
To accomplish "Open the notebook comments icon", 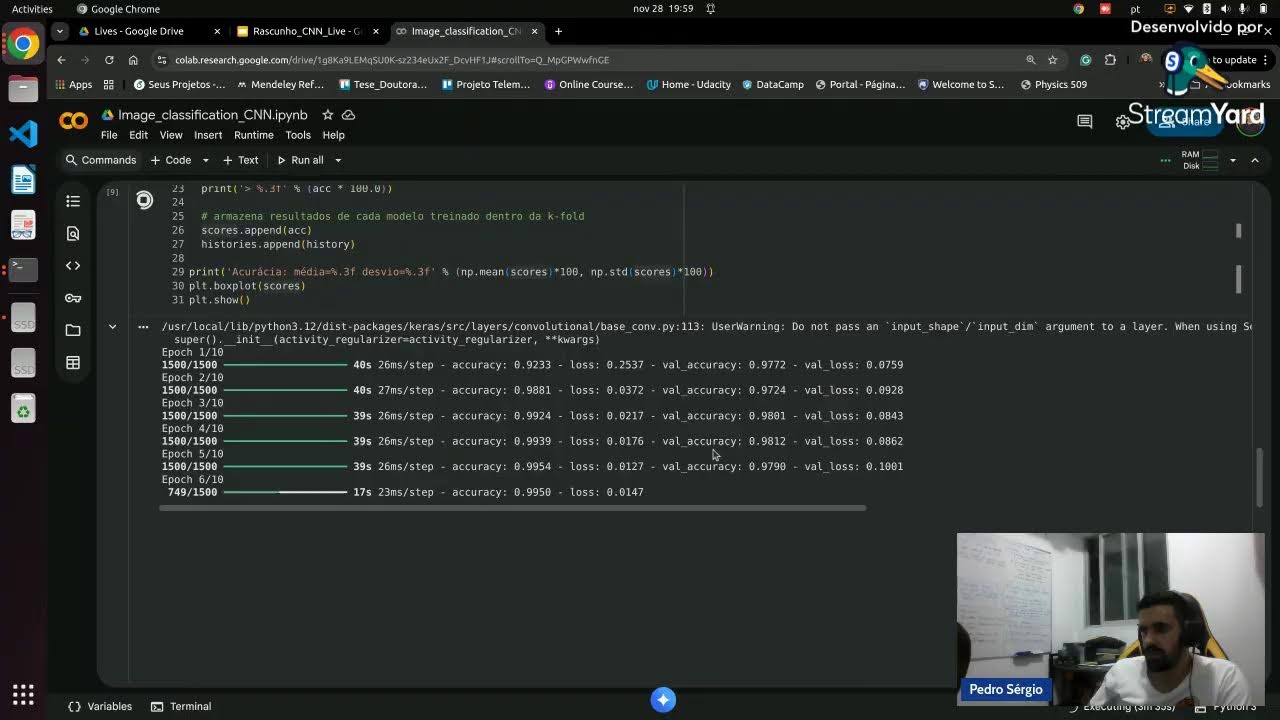I will pos(1085,121).
